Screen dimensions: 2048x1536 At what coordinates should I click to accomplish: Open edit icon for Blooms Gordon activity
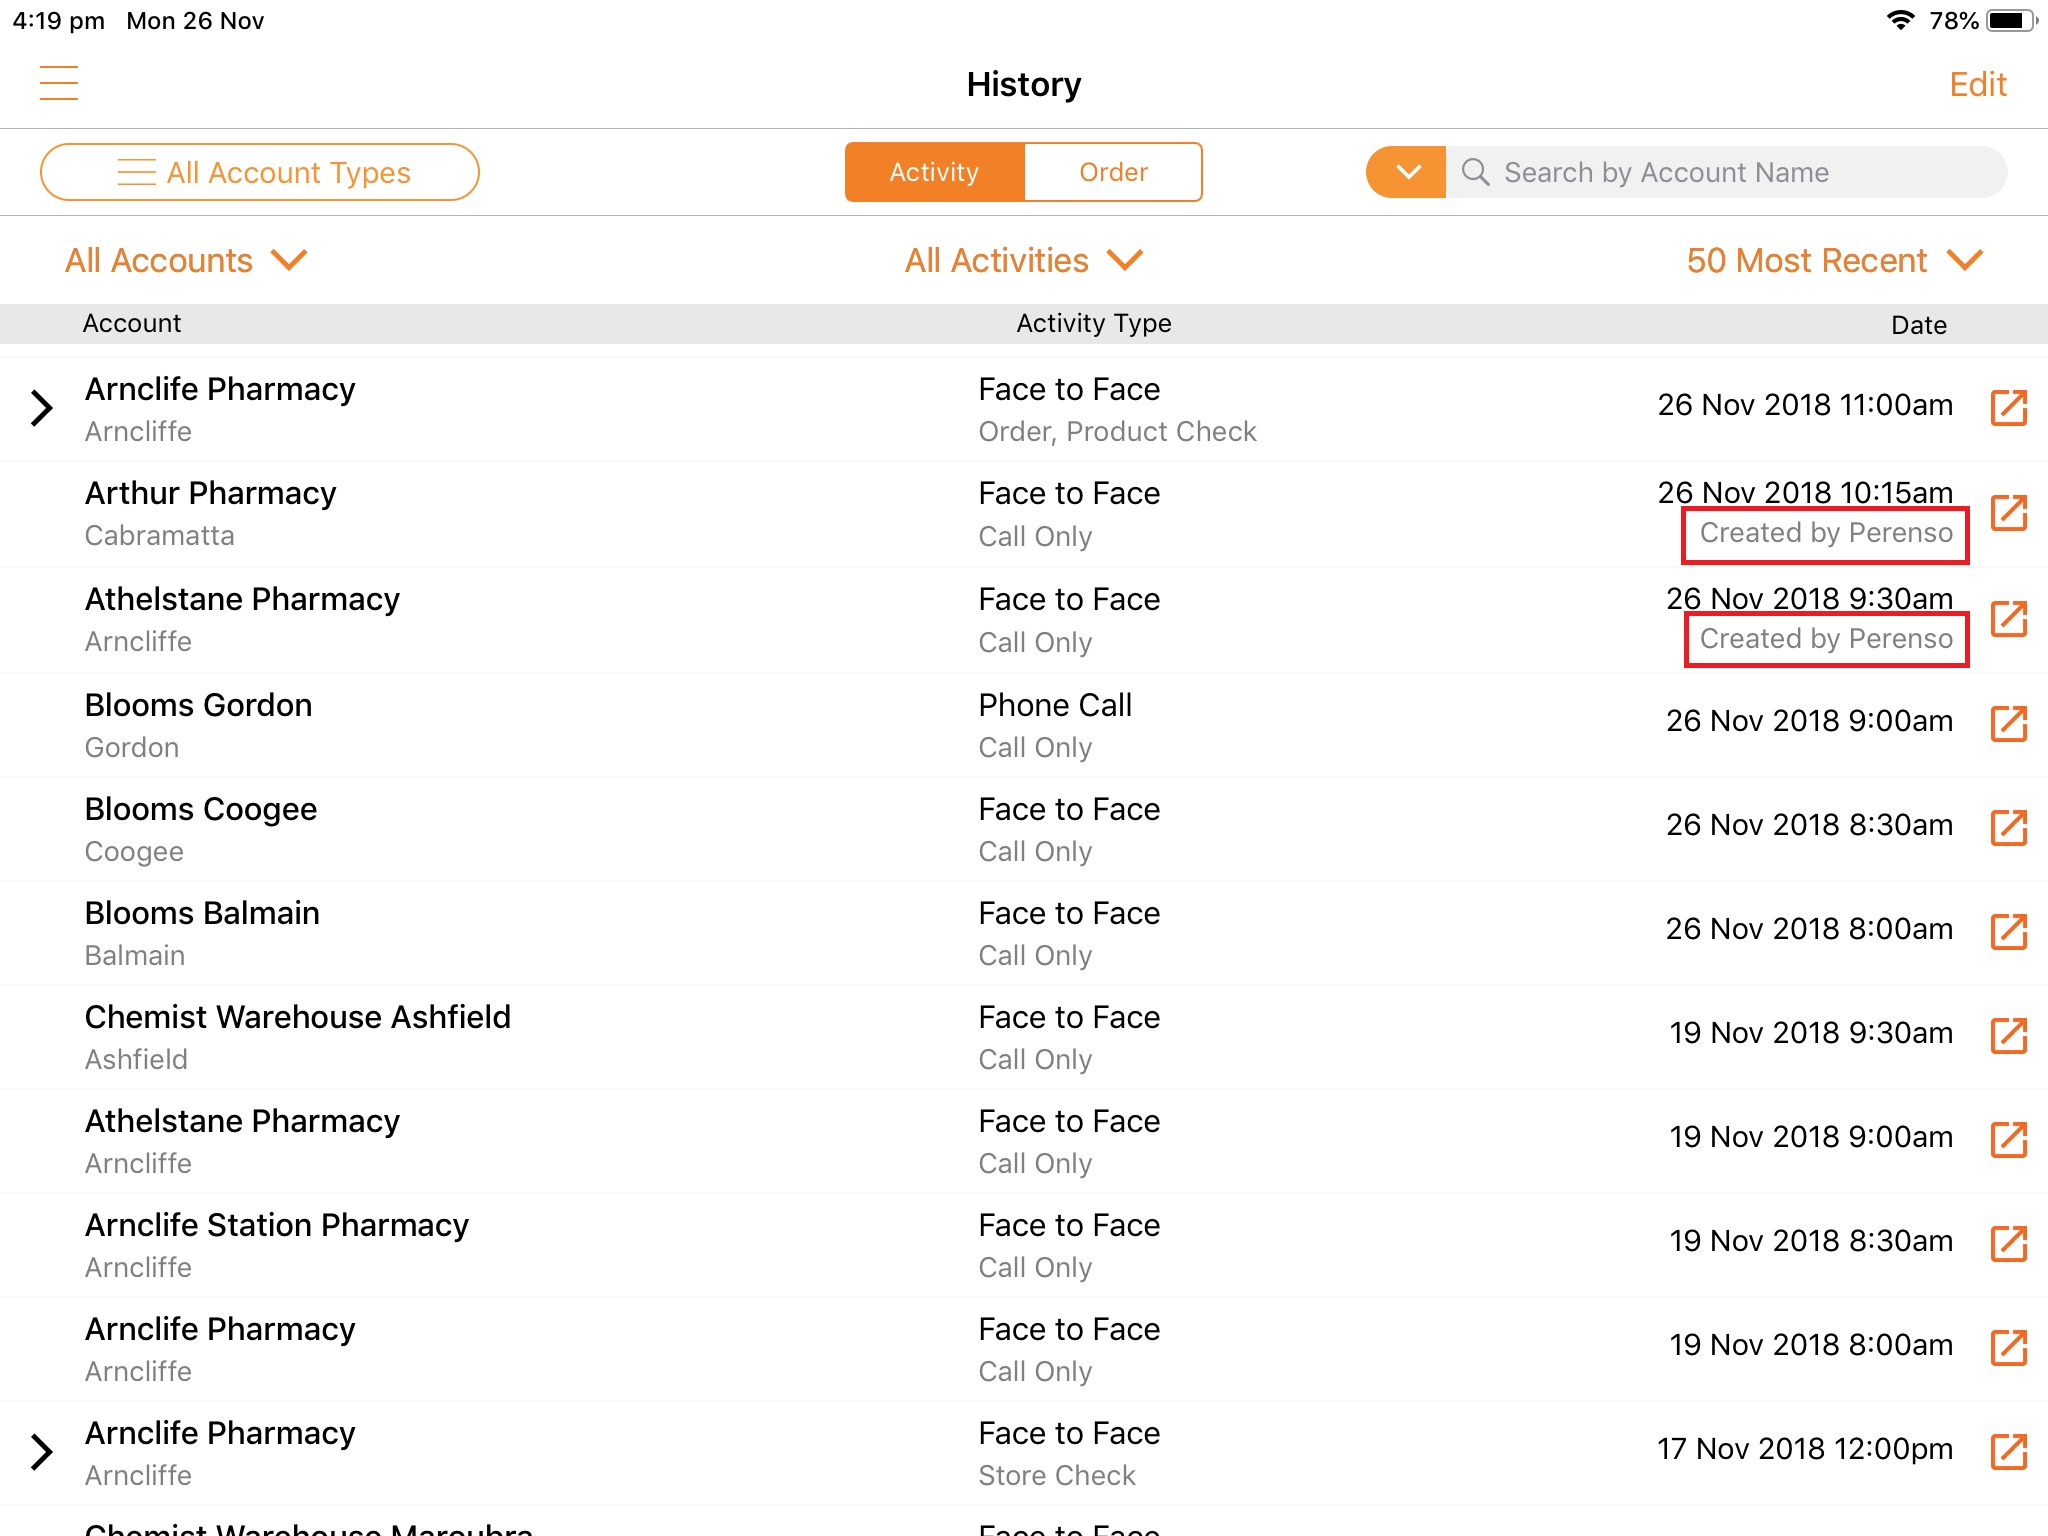click(x=2008, y=723)
